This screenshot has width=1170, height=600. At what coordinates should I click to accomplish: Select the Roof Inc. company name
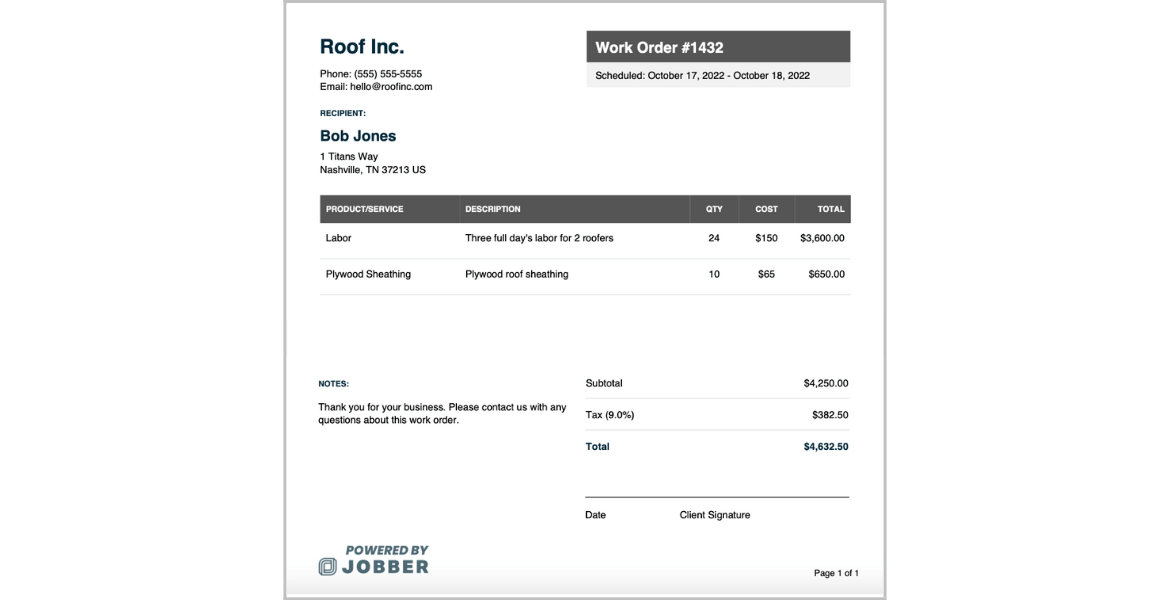362,47
